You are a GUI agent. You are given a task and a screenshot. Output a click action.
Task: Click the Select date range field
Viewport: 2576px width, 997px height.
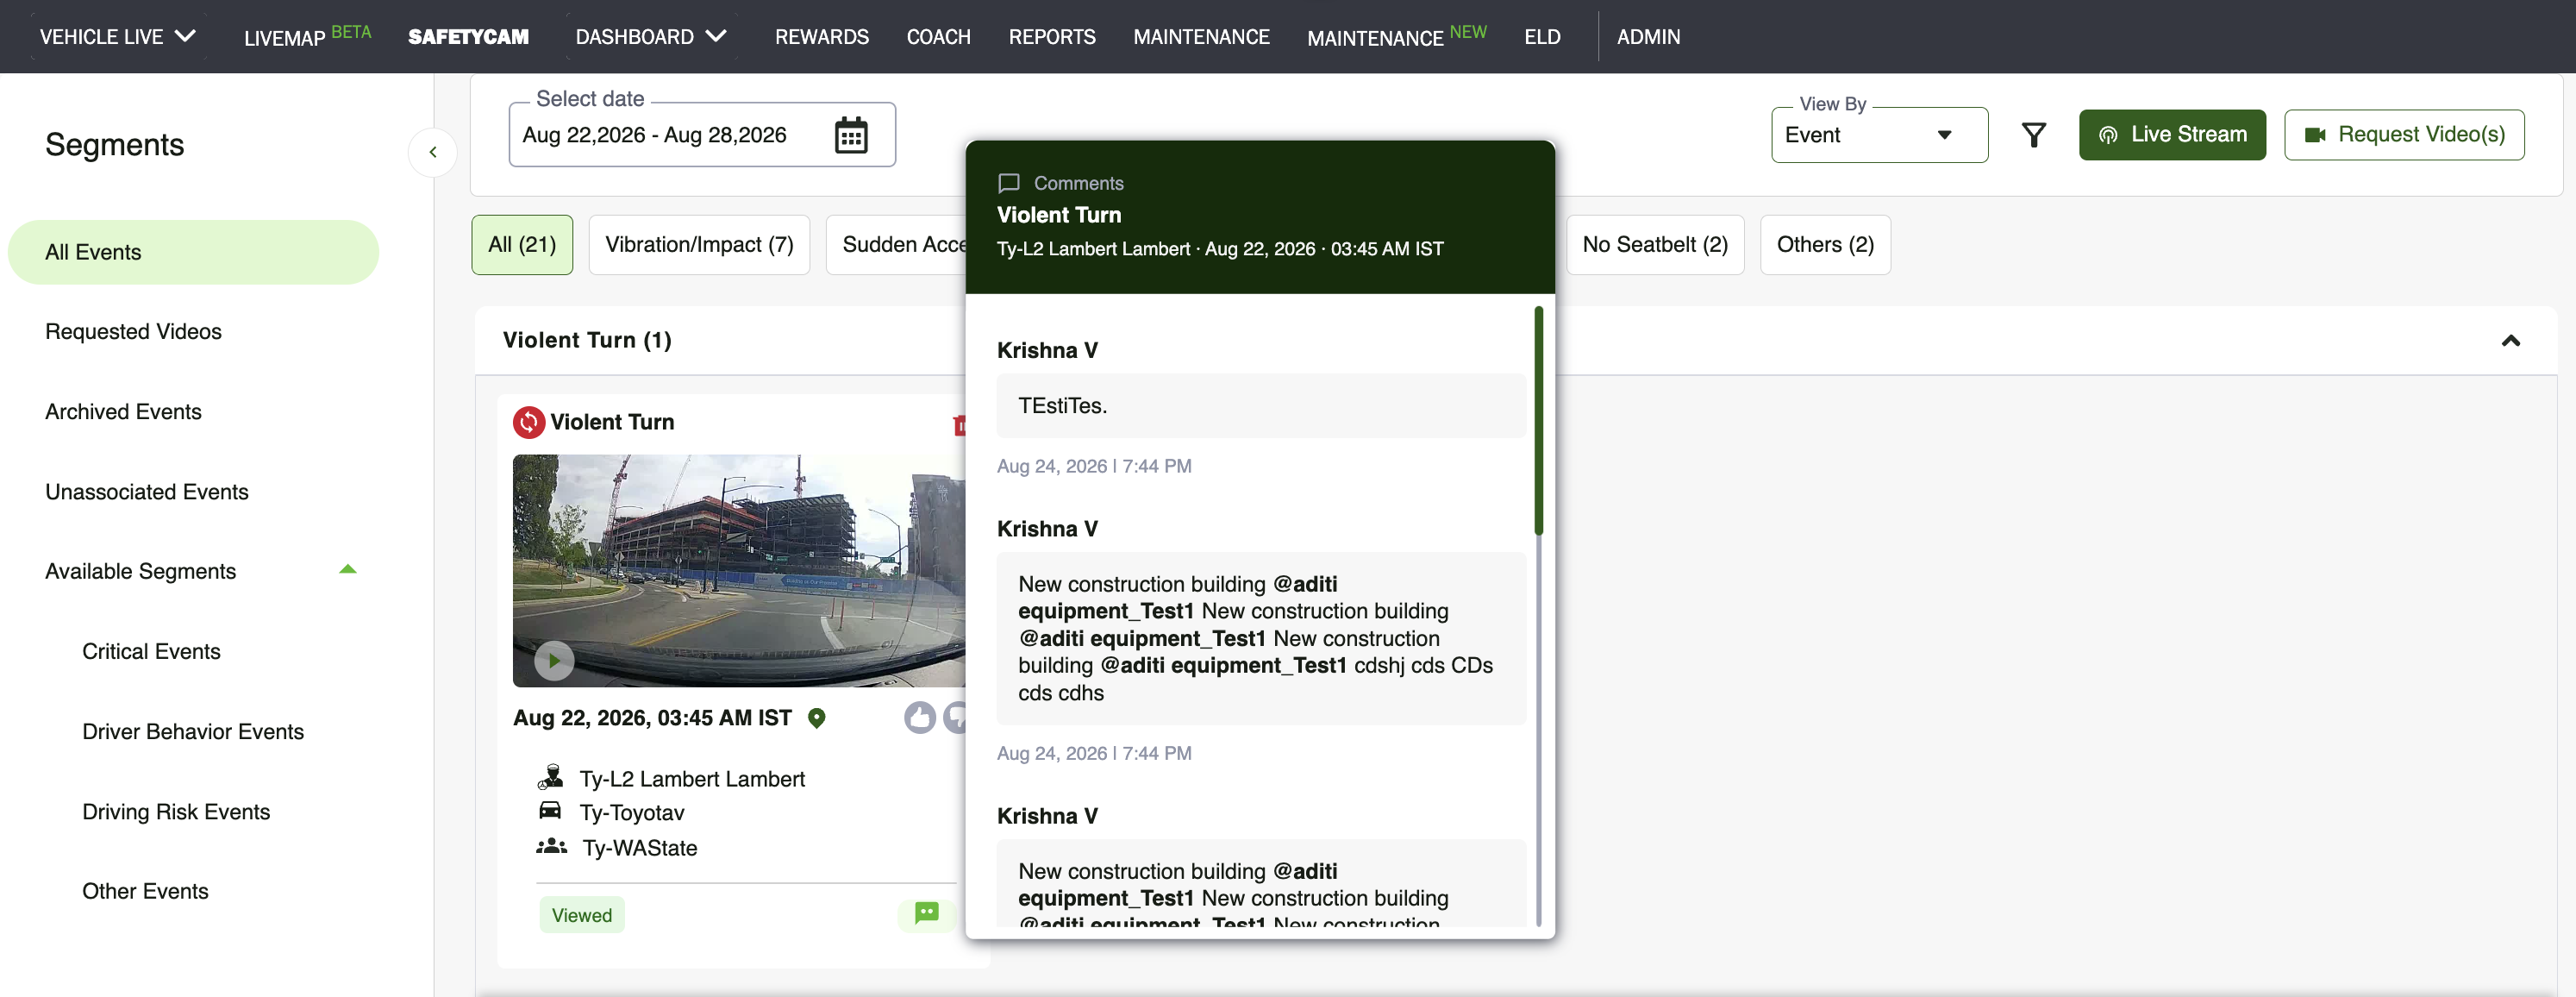pos(702,135)
